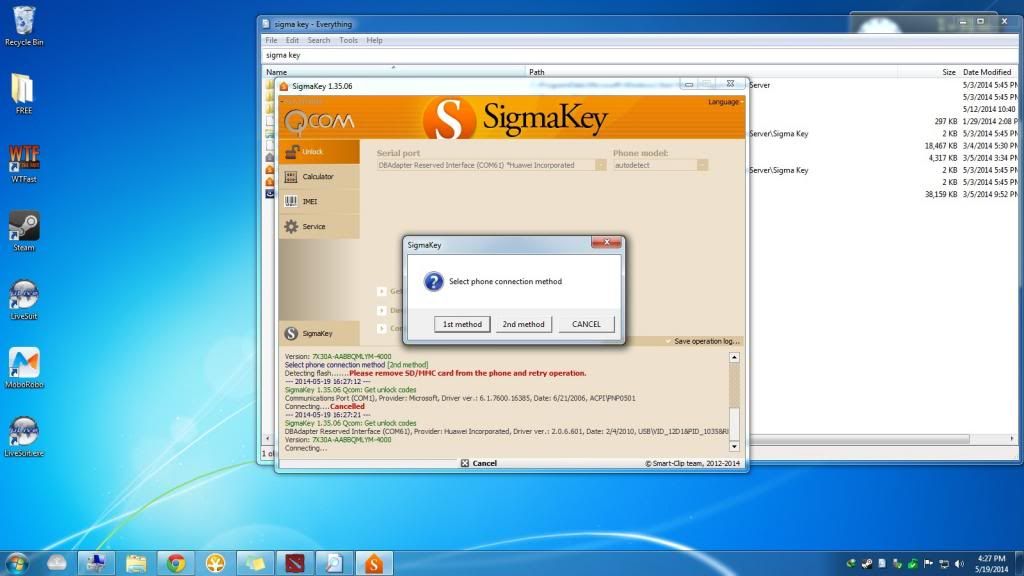The height and width of the screenshot is (576, 1024).
Task: Choose the 2nd method button
Action: [524, 324]
